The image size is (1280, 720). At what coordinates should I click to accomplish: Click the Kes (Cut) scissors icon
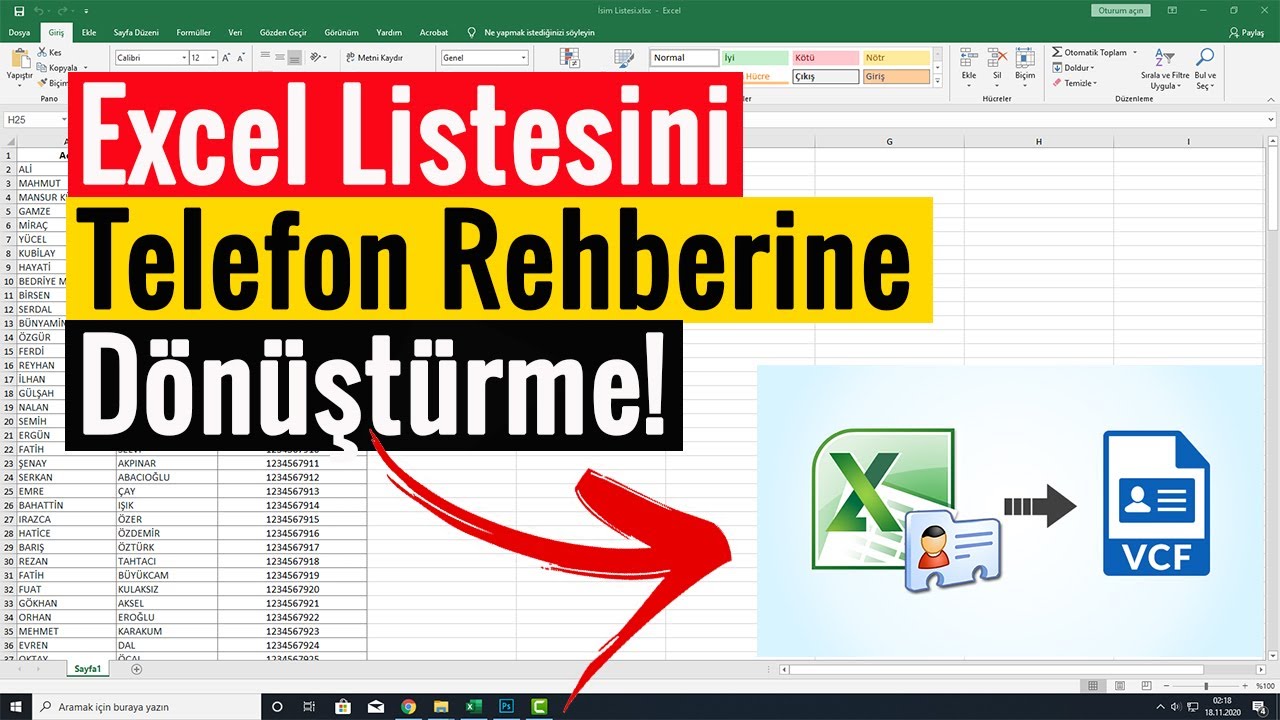tap(42, 52)
